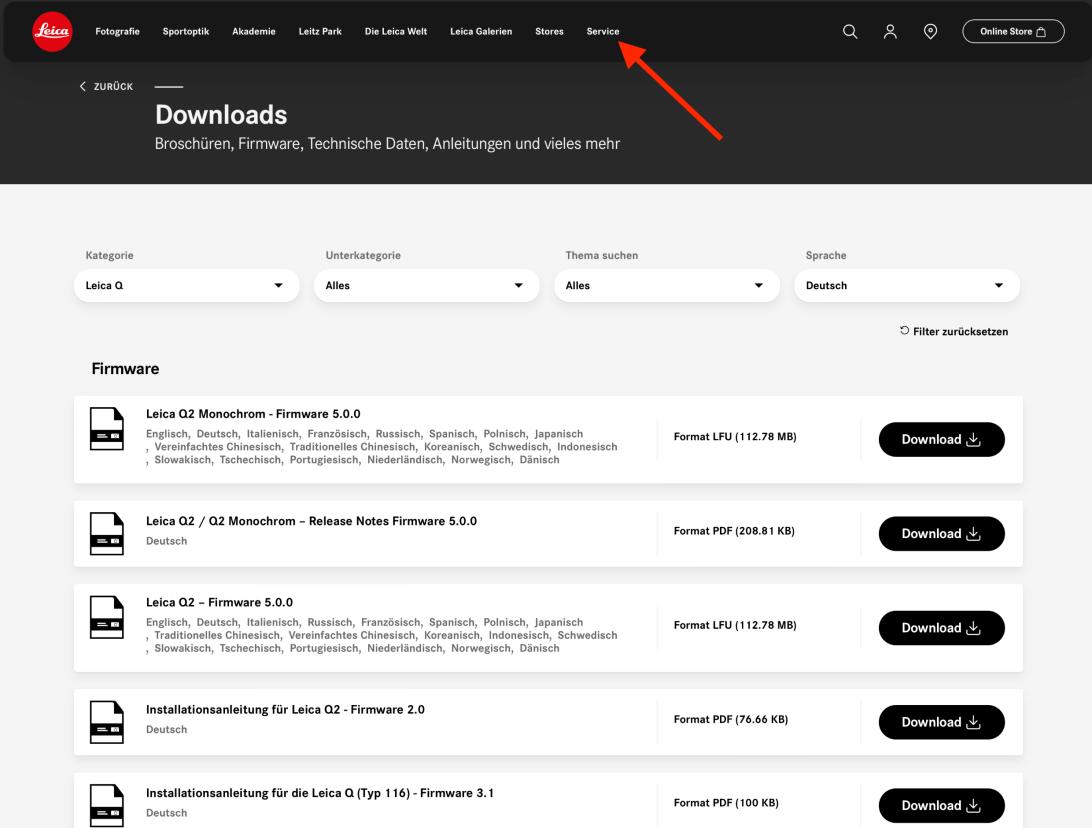The width and height of the screenshot is (1092, 828).
Task: Download the Leica Q Typ 116 installation guide
Action: tap(941, 805)
